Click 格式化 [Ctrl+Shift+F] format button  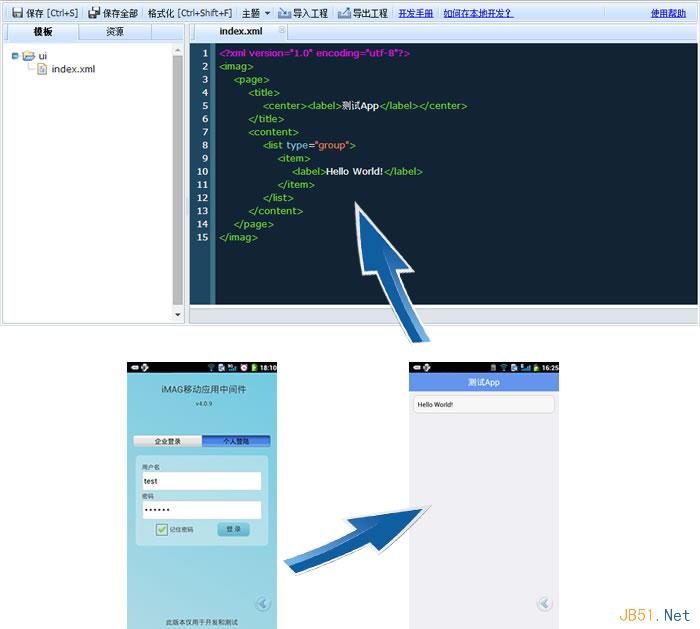click(x=190, y=13)
